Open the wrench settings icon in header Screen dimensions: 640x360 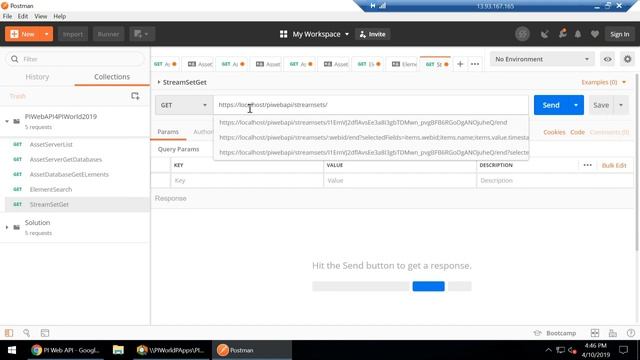coord(562,33)
